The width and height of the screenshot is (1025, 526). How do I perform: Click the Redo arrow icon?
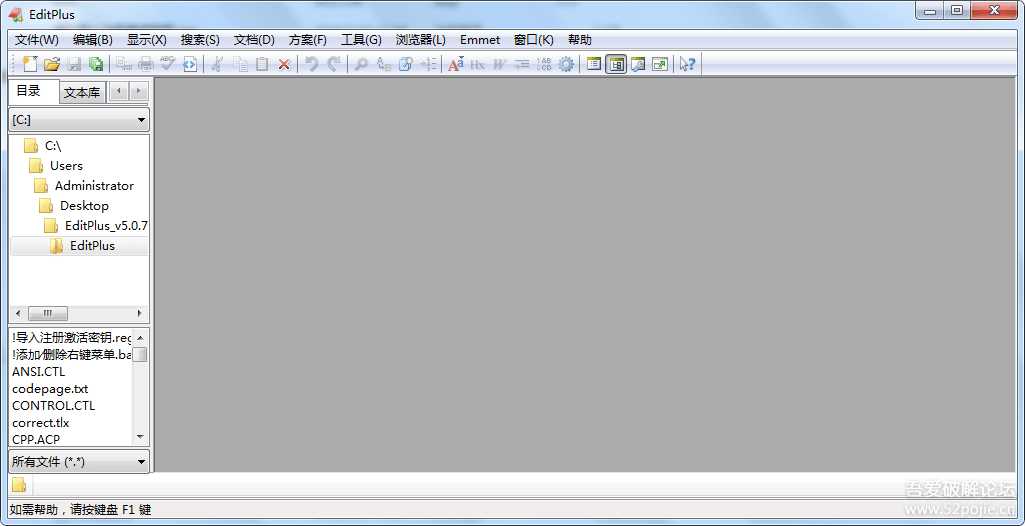(334, 63)
